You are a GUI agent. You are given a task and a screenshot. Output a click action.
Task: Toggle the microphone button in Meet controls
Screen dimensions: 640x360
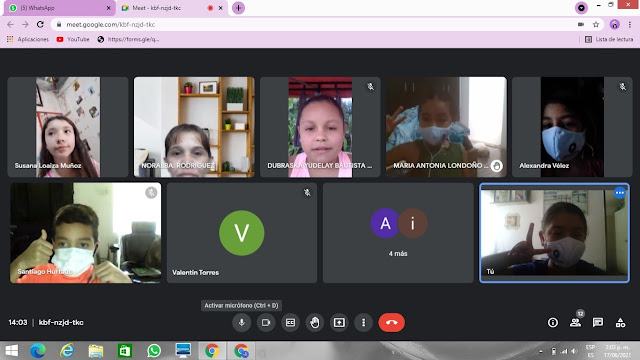coord(242,322)
